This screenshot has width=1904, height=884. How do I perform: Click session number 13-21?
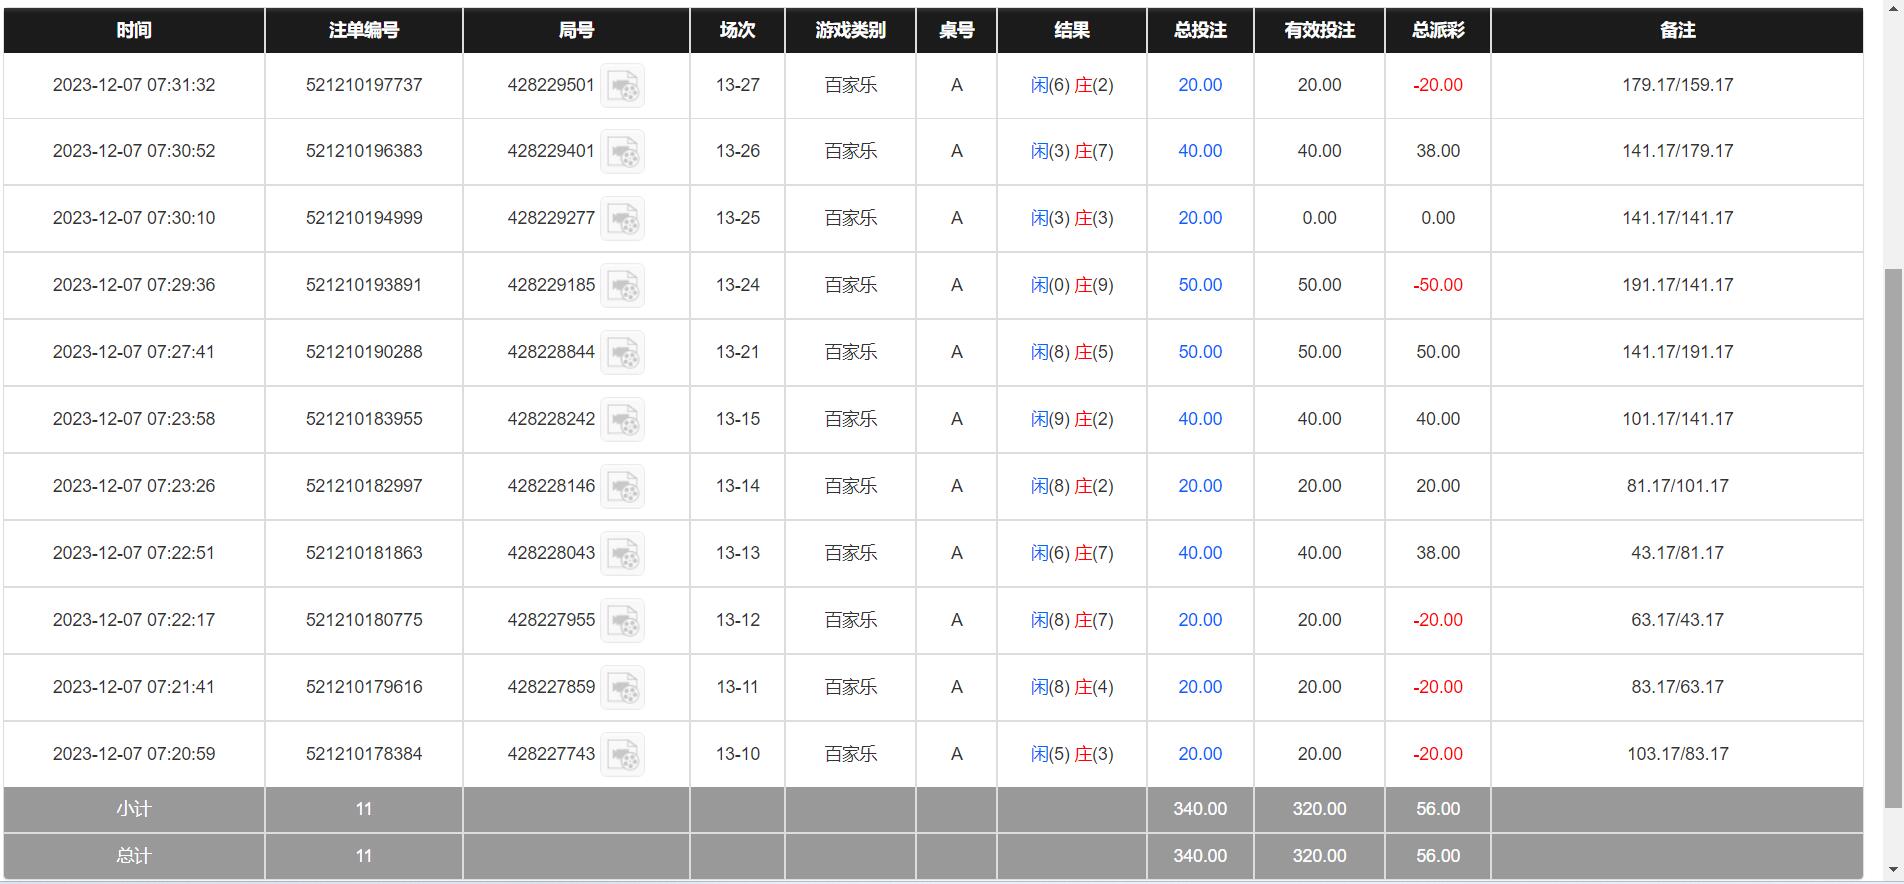coord(738,352)
